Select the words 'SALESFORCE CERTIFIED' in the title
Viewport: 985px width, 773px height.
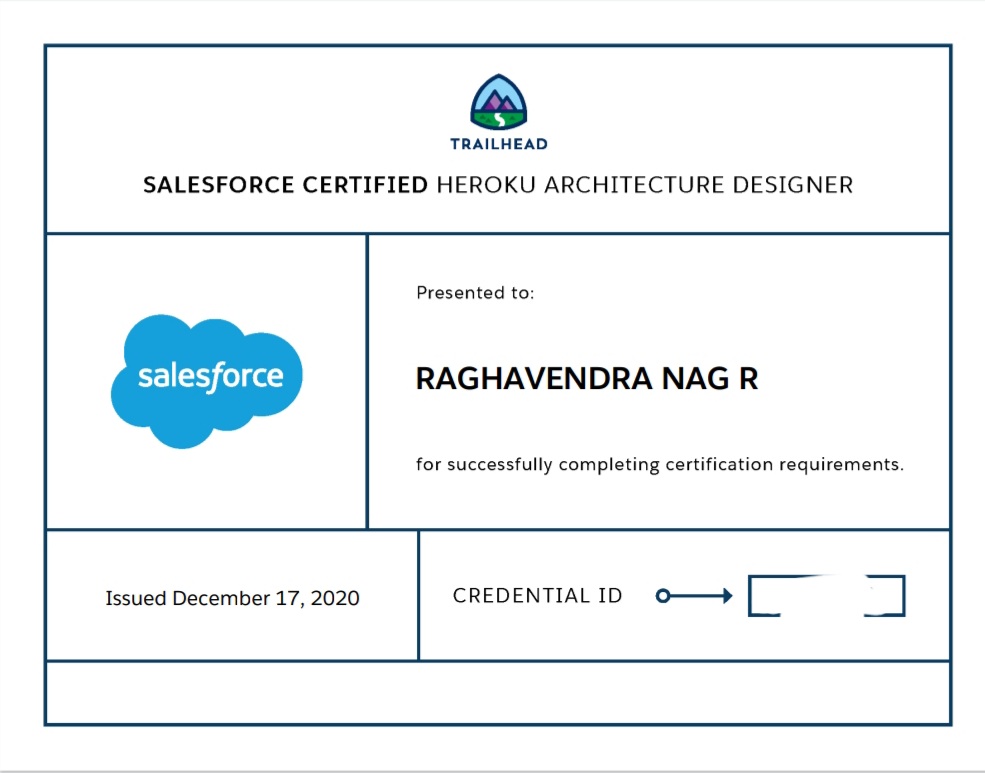tap(285, 185)
